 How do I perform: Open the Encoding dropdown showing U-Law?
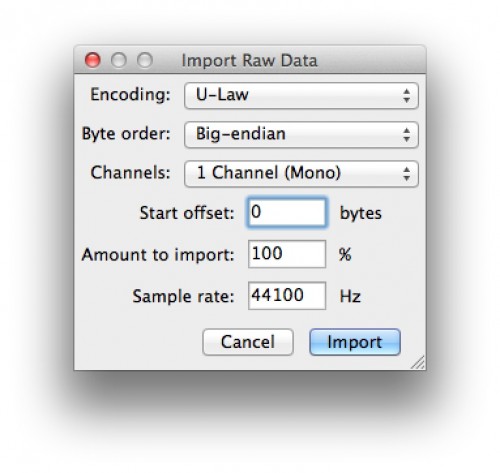pos(301,96)
